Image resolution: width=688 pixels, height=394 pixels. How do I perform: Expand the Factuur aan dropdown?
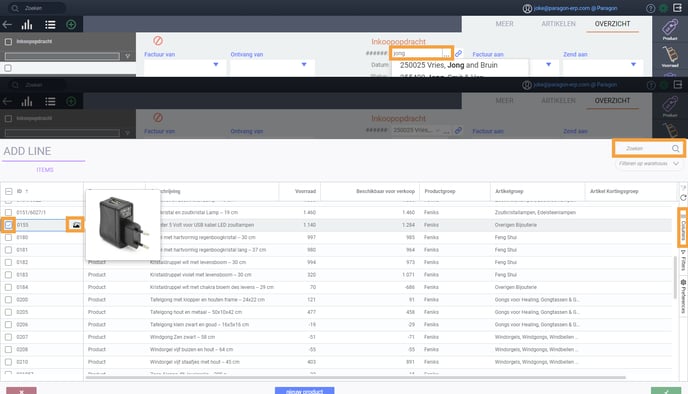pyautogui.click(x=548, y=64)
